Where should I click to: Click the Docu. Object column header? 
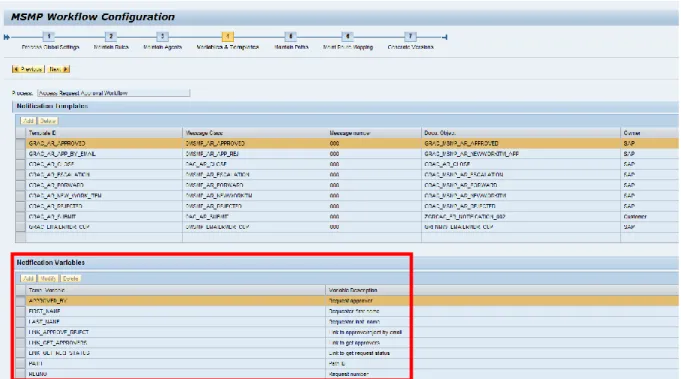tap(521, 133)
